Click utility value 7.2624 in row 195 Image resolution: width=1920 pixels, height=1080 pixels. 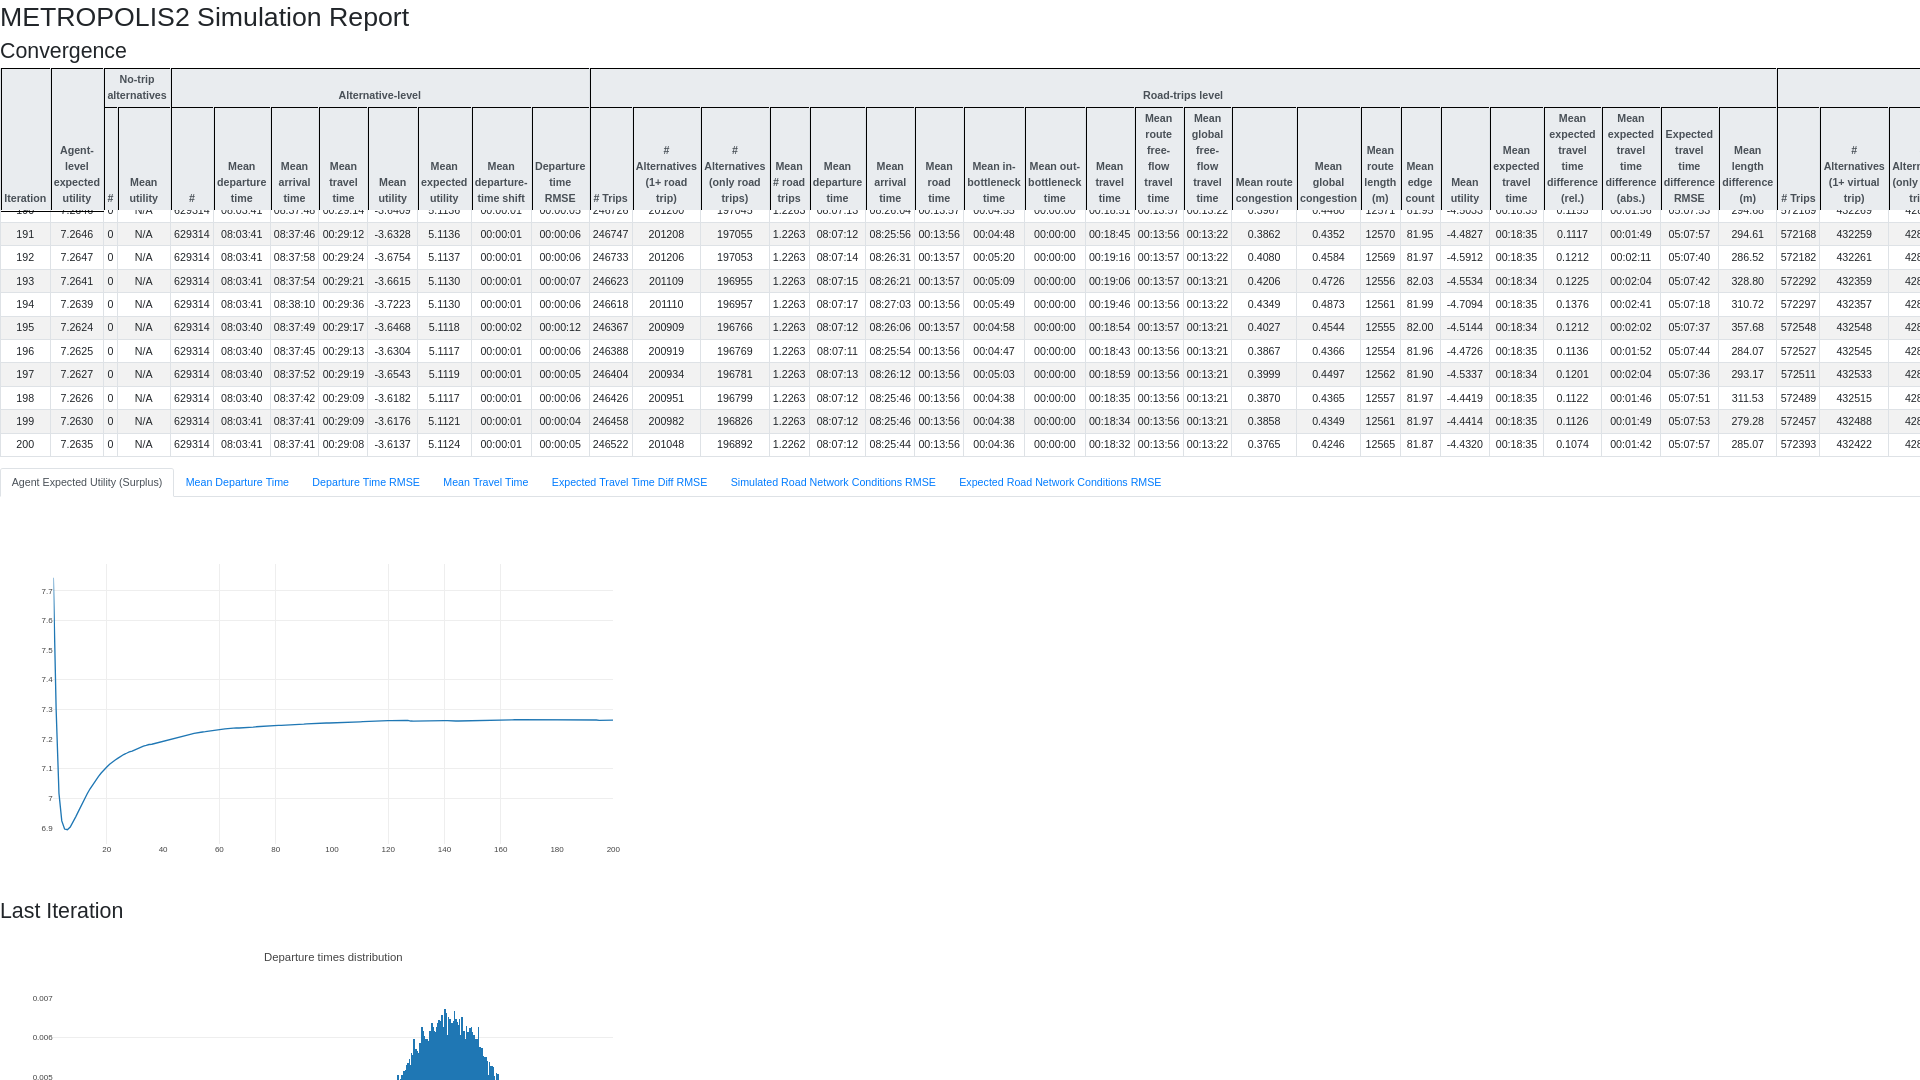click(77, 327)
